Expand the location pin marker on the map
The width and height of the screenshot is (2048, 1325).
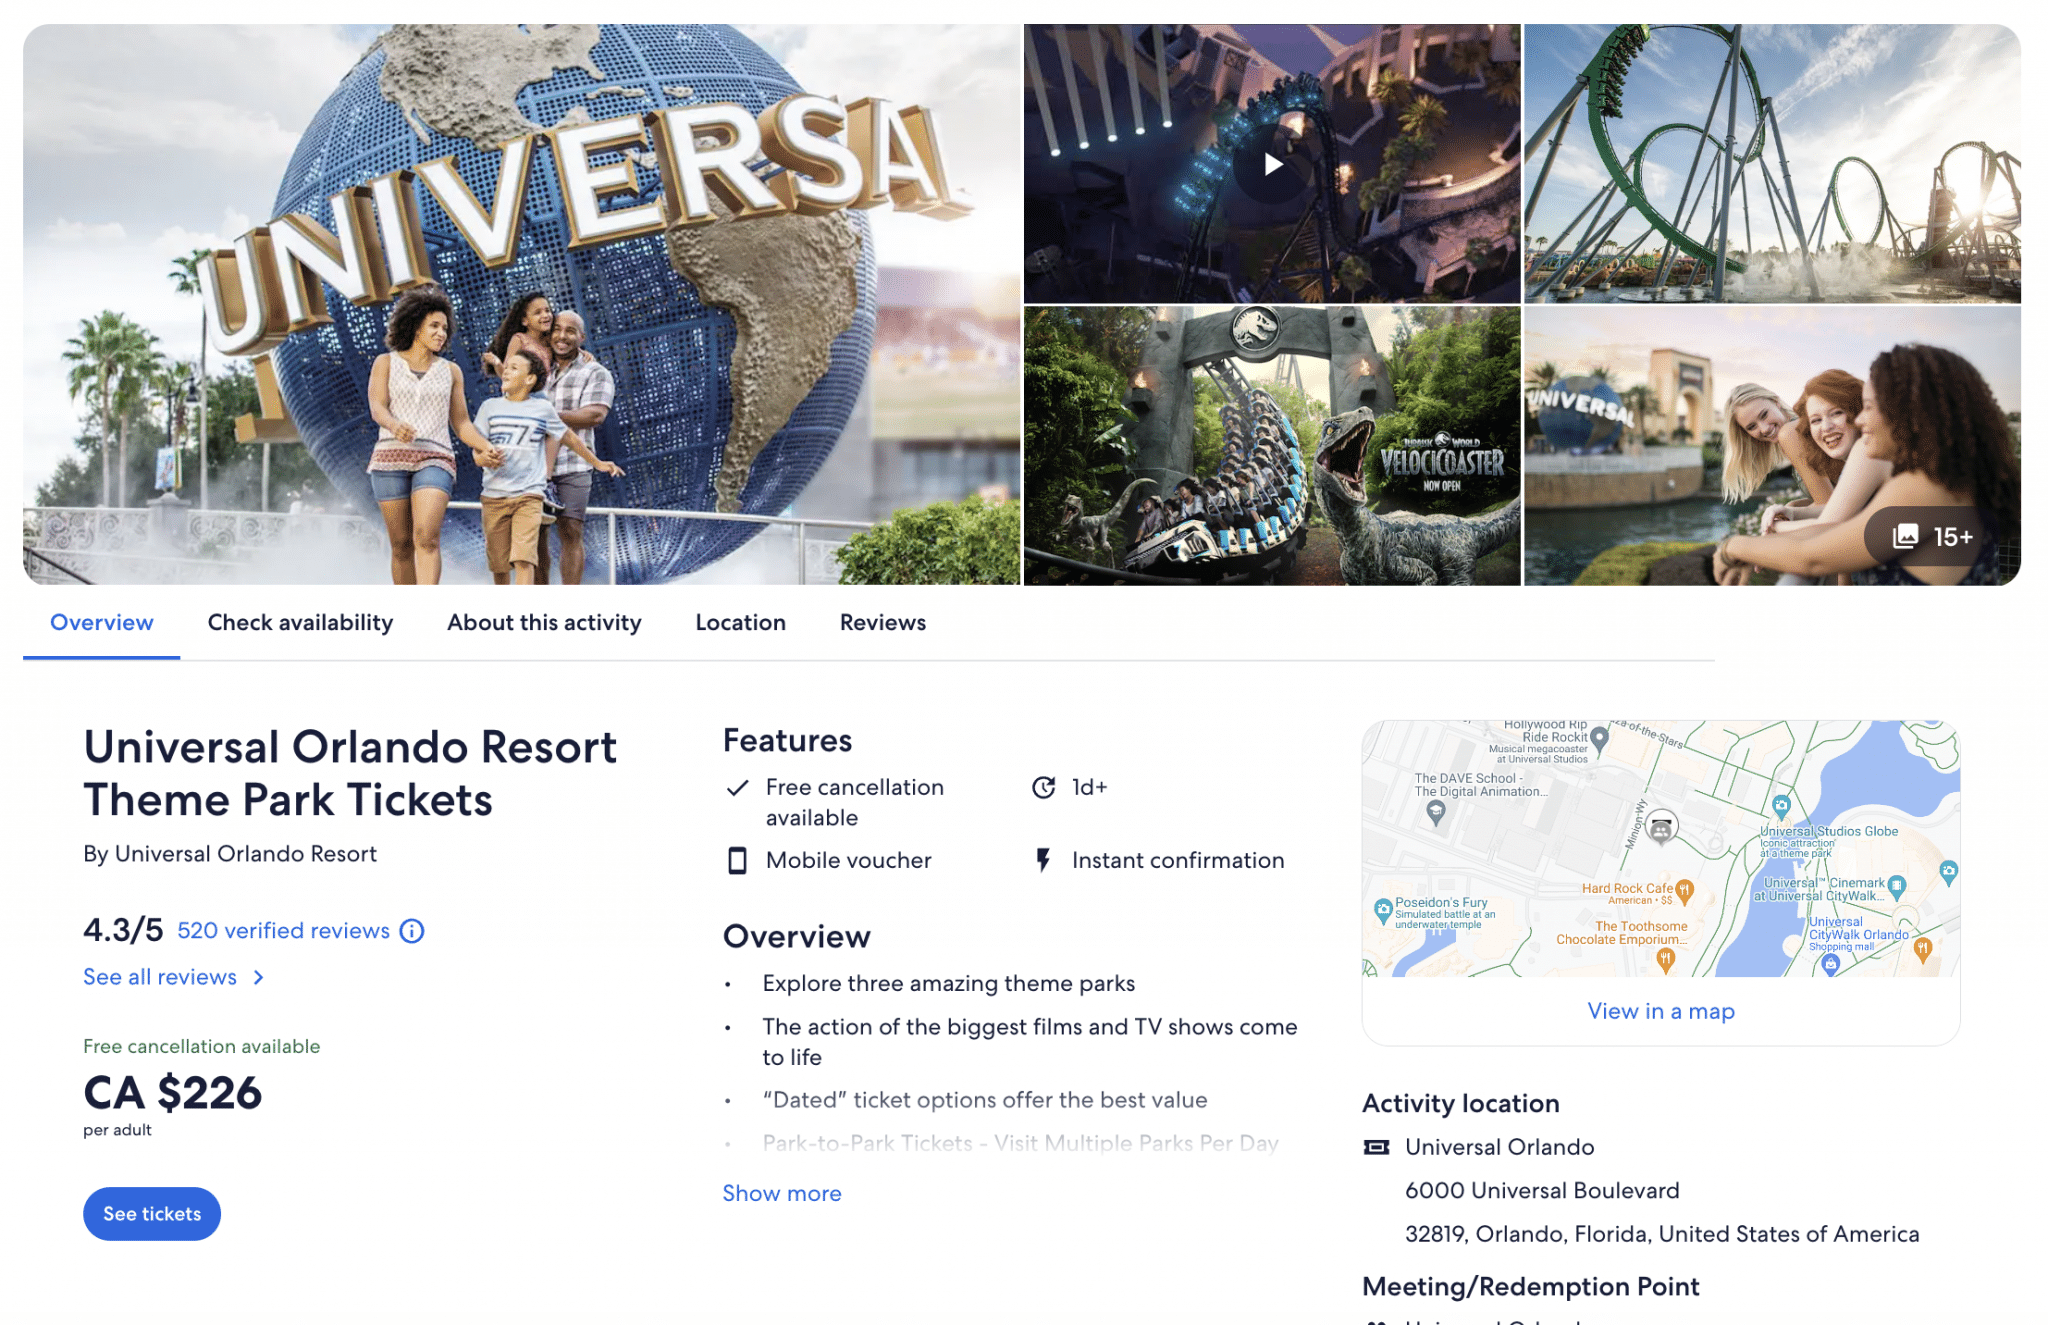click(1660, 824)
